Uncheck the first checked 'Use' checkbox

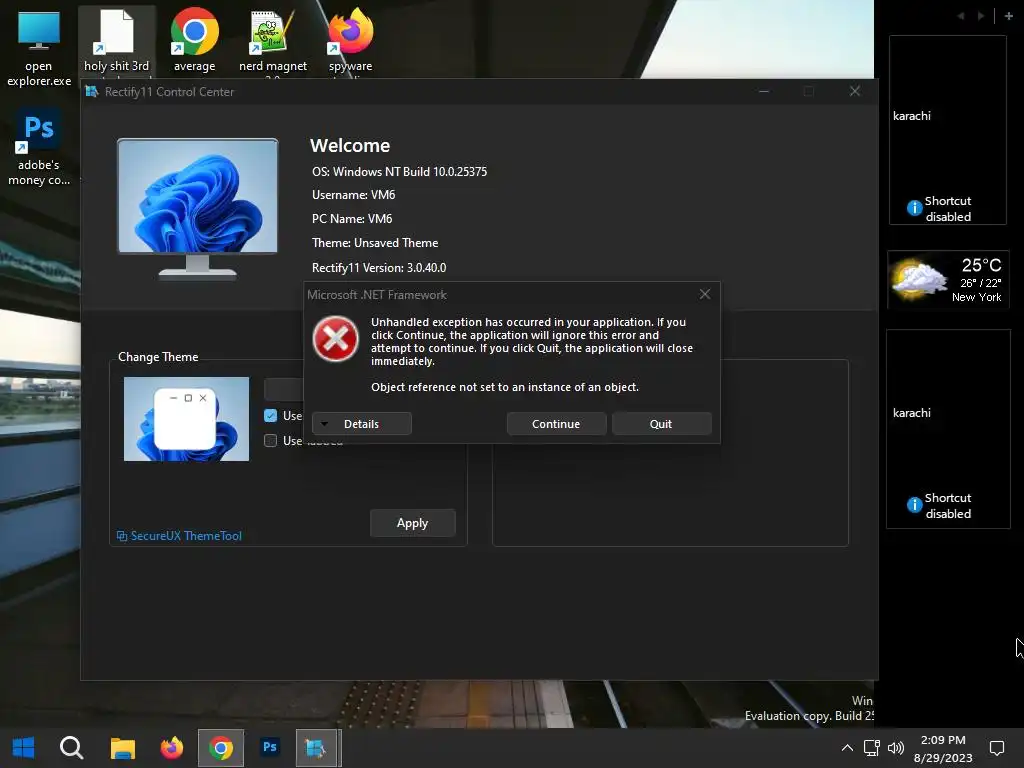(x=270, y=415)
